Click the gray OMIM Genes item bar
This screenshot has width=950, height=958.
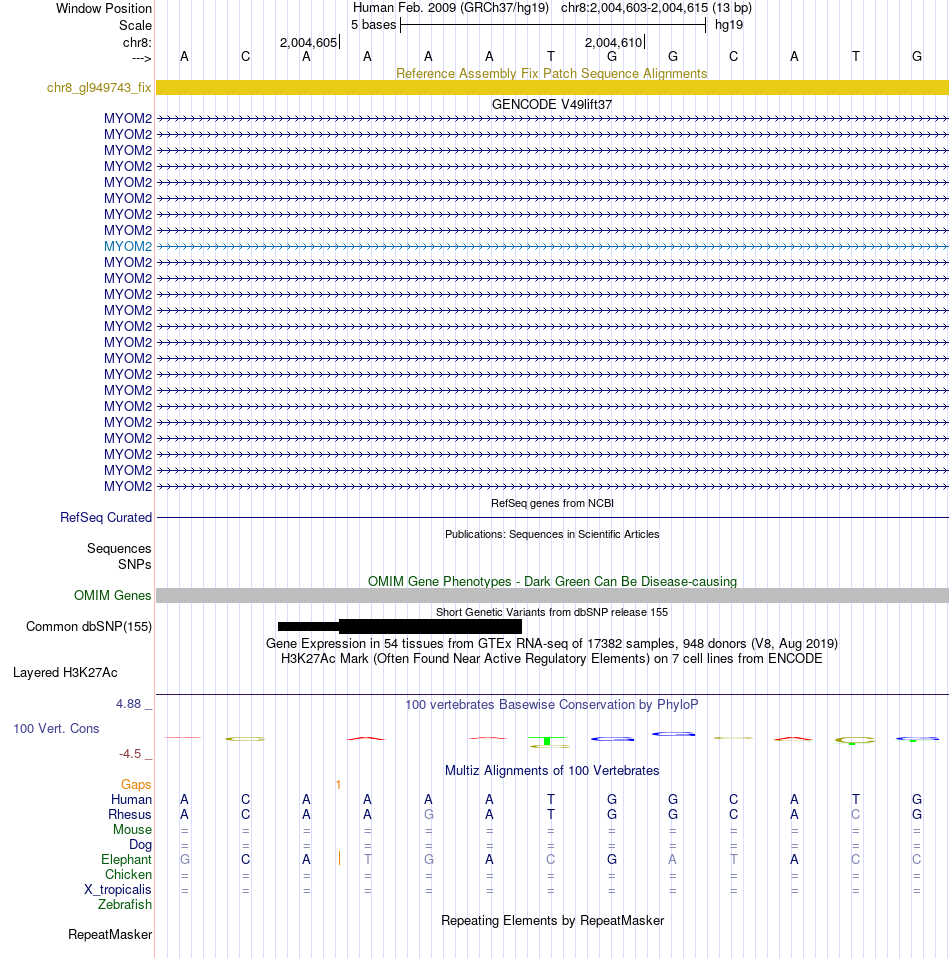coord(552,596)
